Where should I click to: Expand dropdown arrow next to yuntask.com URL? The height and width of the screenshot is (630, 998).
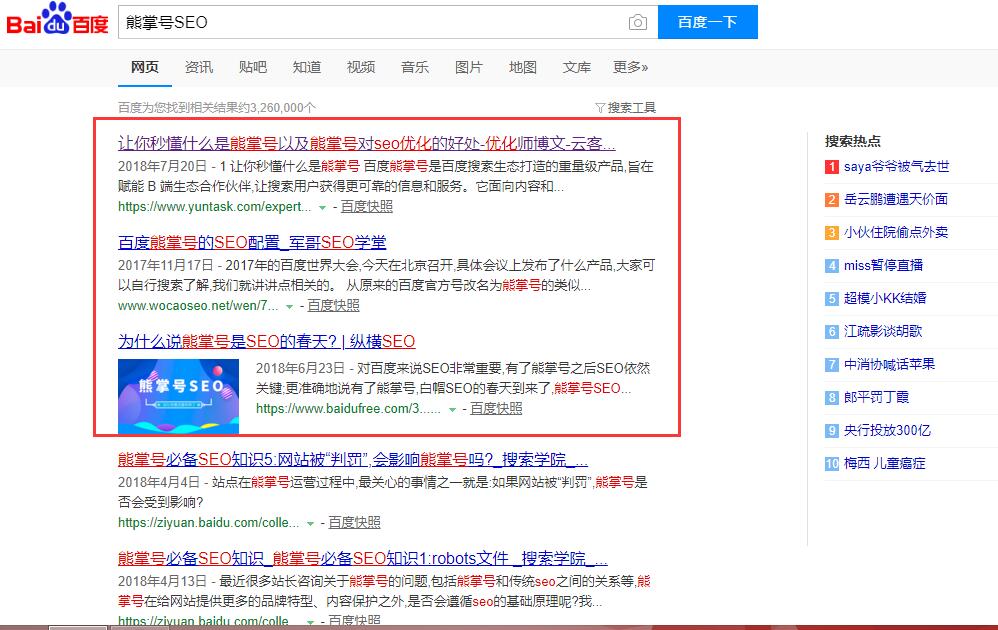pyautogui.click(x=322, y=208)
